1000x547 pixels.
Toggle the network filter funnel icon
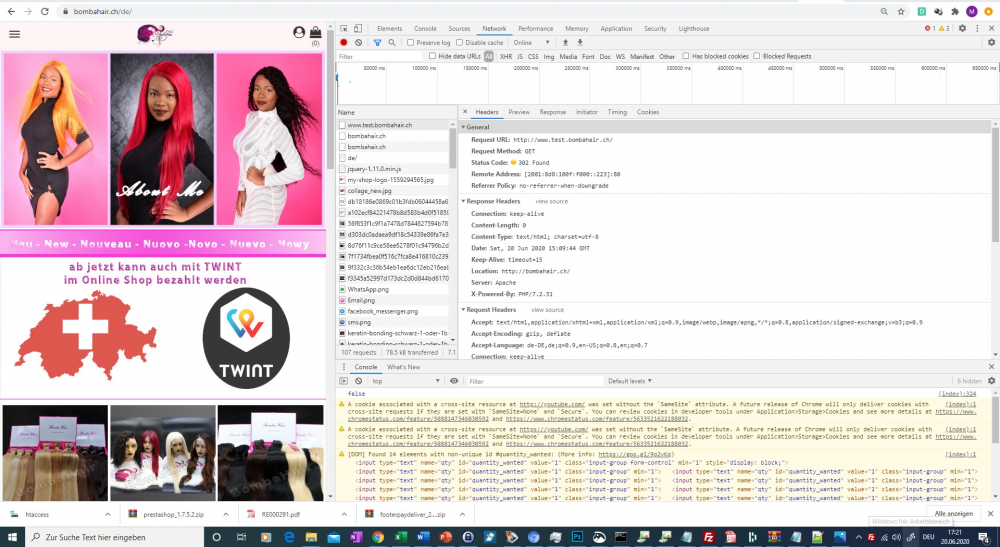tap(377, 43)
